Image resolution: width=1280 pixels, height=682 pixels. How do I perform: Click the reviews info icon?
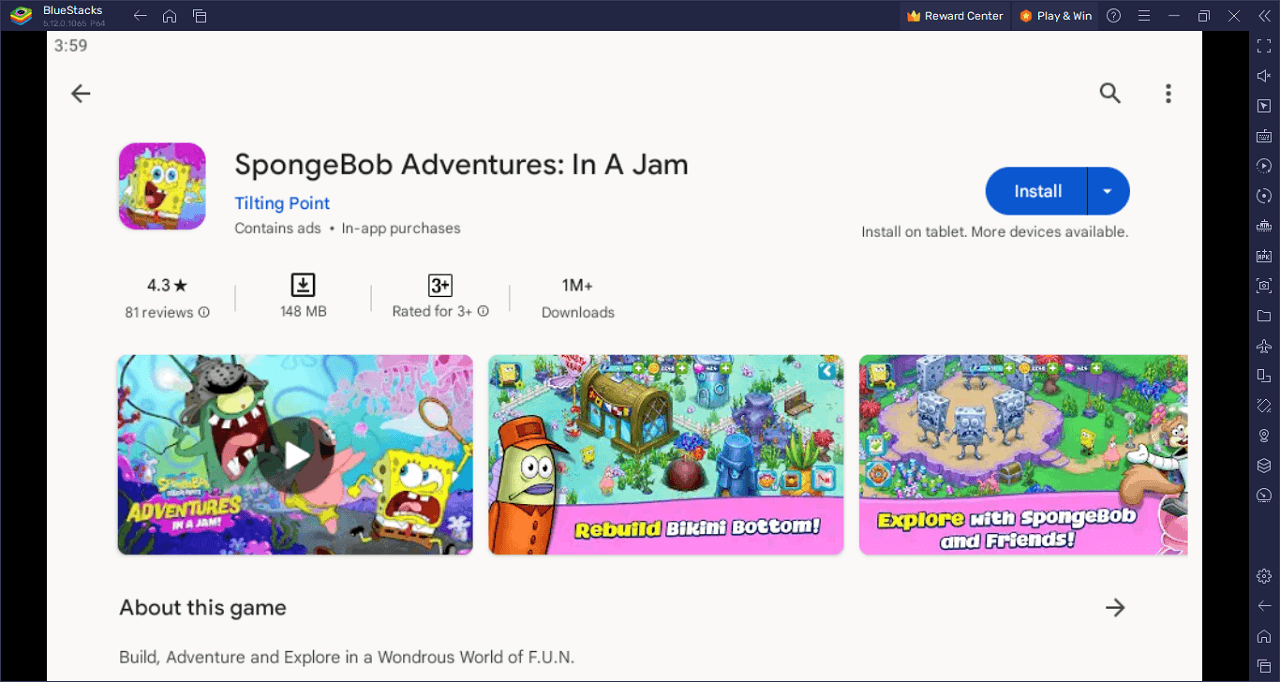204,312
